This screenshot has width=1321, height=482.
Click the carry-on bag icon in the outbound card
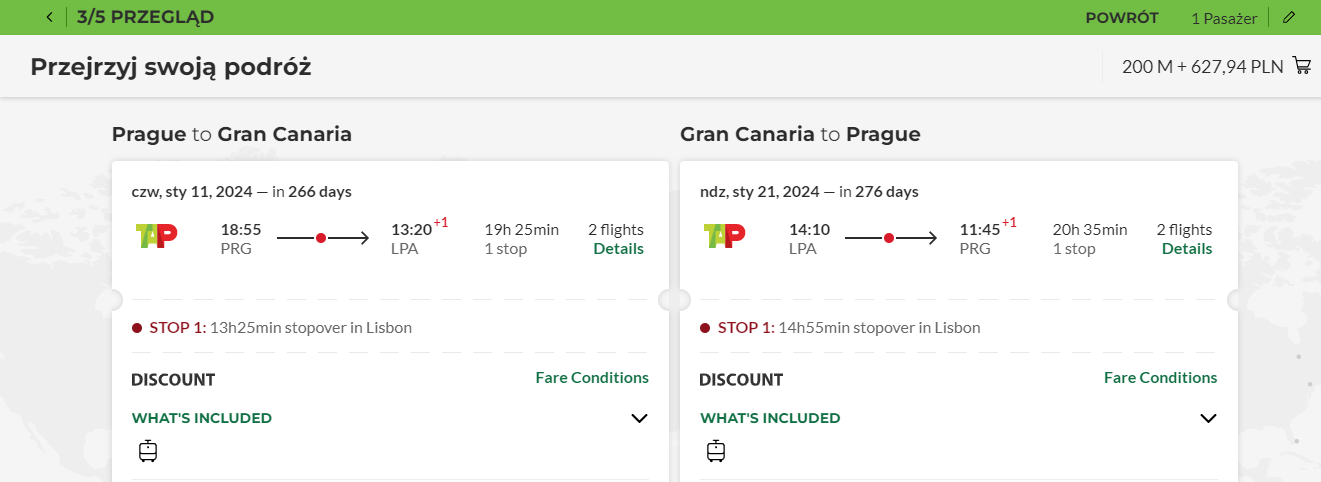[148, 451]
